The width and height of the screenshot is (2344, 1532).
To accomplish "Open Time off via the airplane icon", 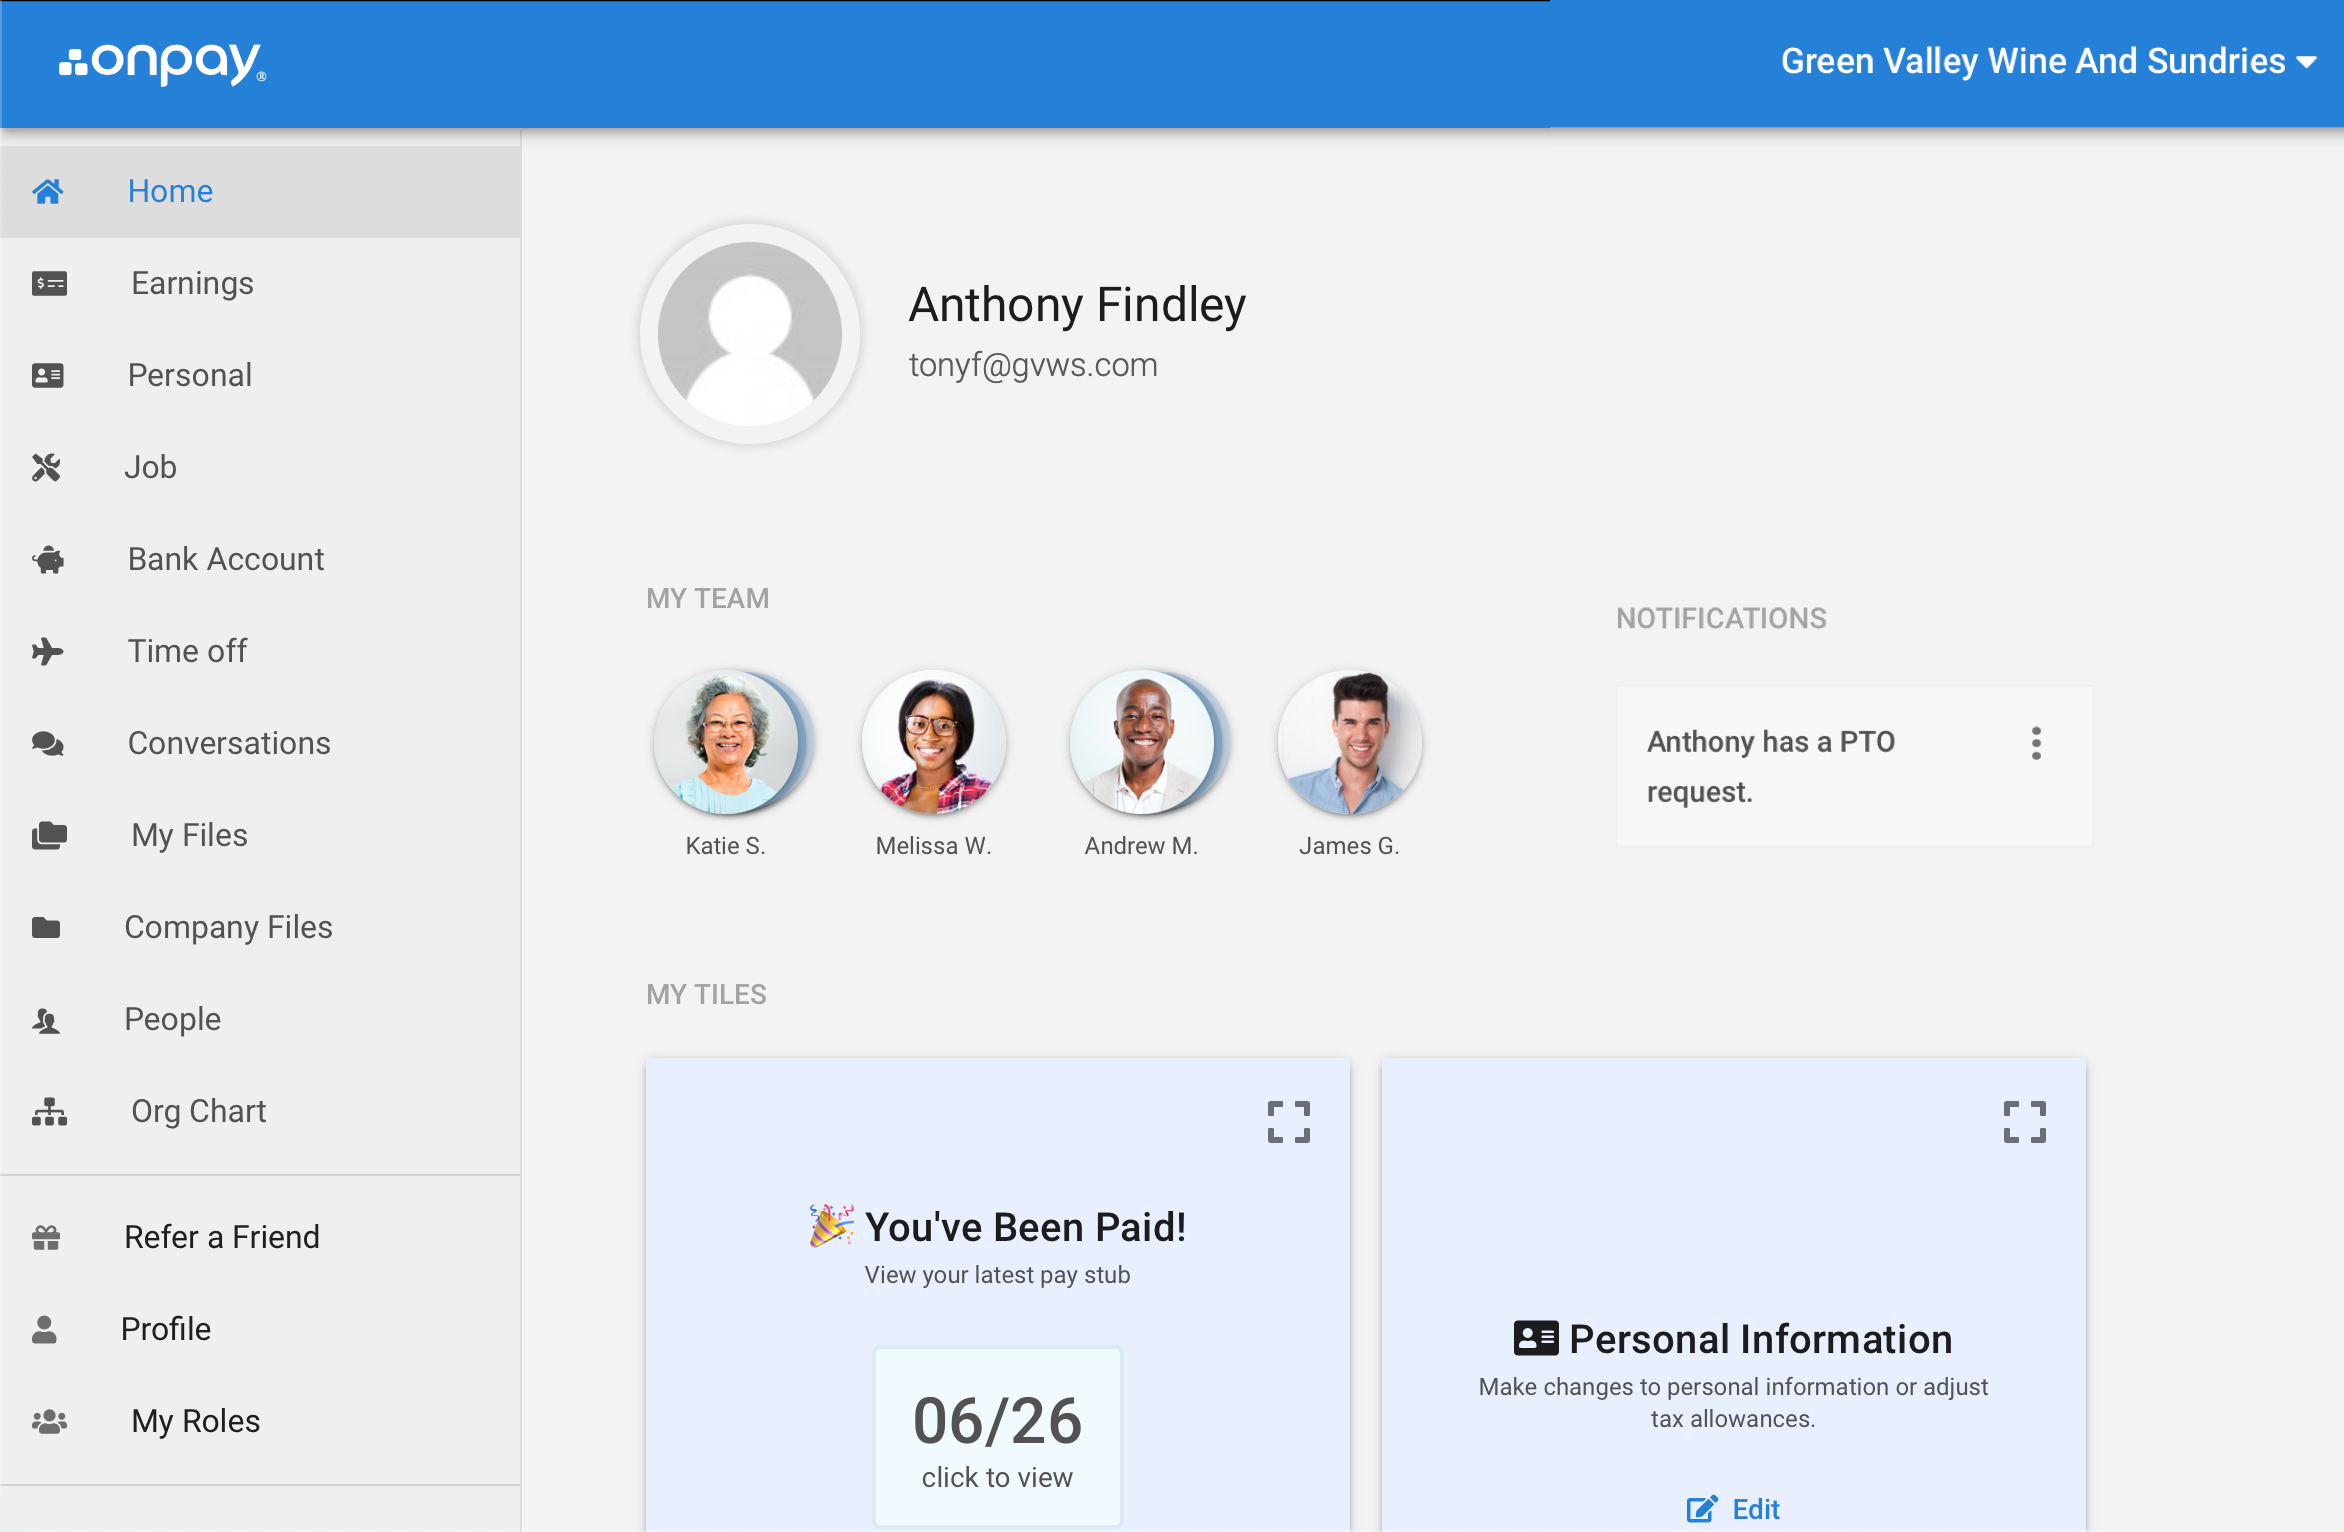I will (x=48, y=651).
